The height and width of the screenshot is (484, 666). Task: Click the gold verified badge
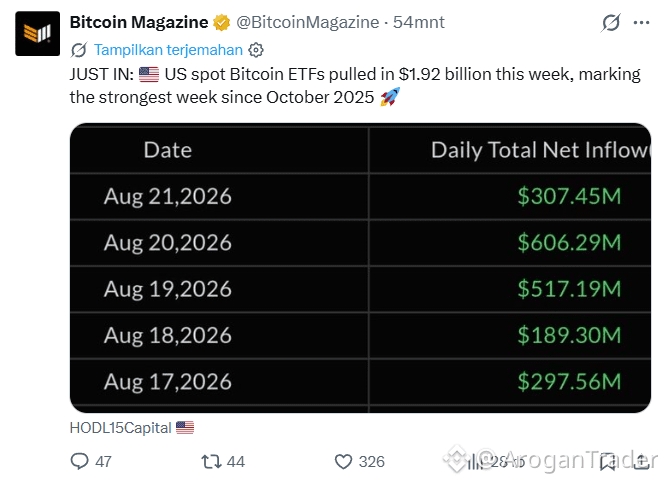[221, 23]
